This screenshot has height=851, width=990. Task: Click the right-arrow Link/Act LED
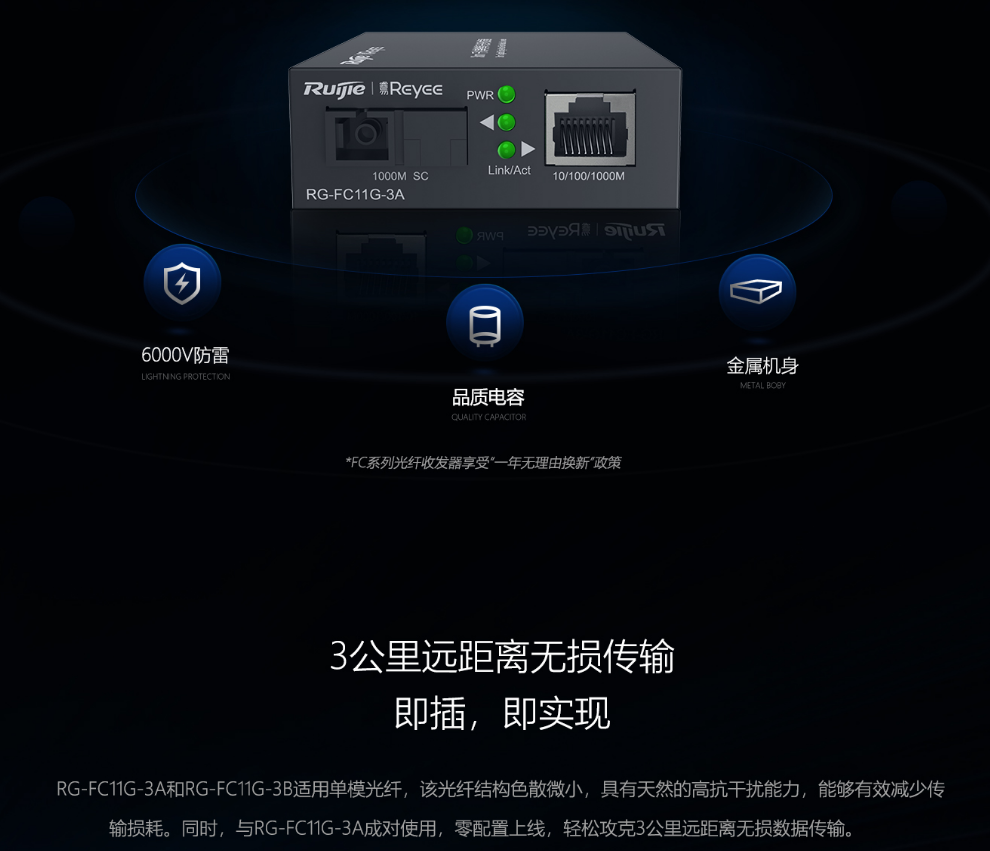tap(506, 150)
